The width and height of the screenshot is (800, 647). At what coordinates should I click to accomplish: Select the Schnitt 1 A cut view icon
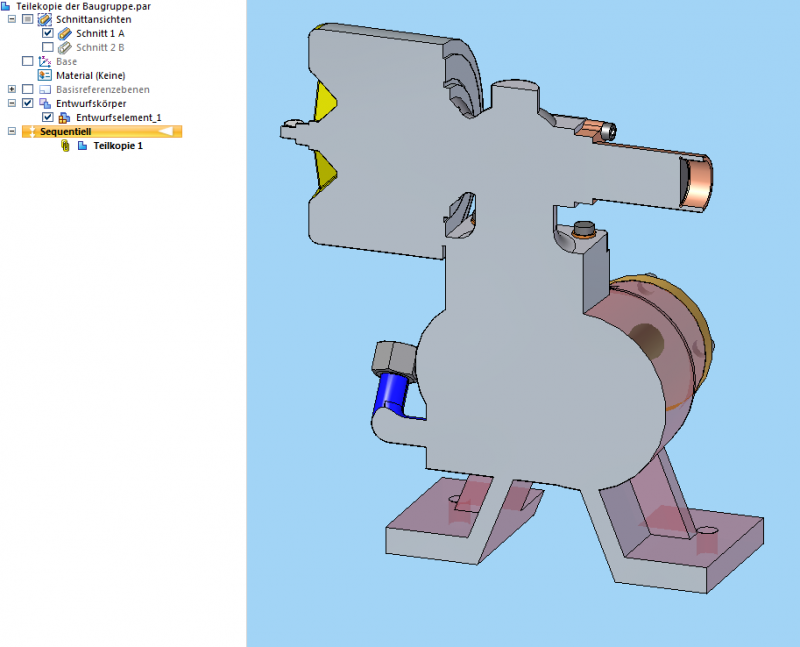(64, 31)
